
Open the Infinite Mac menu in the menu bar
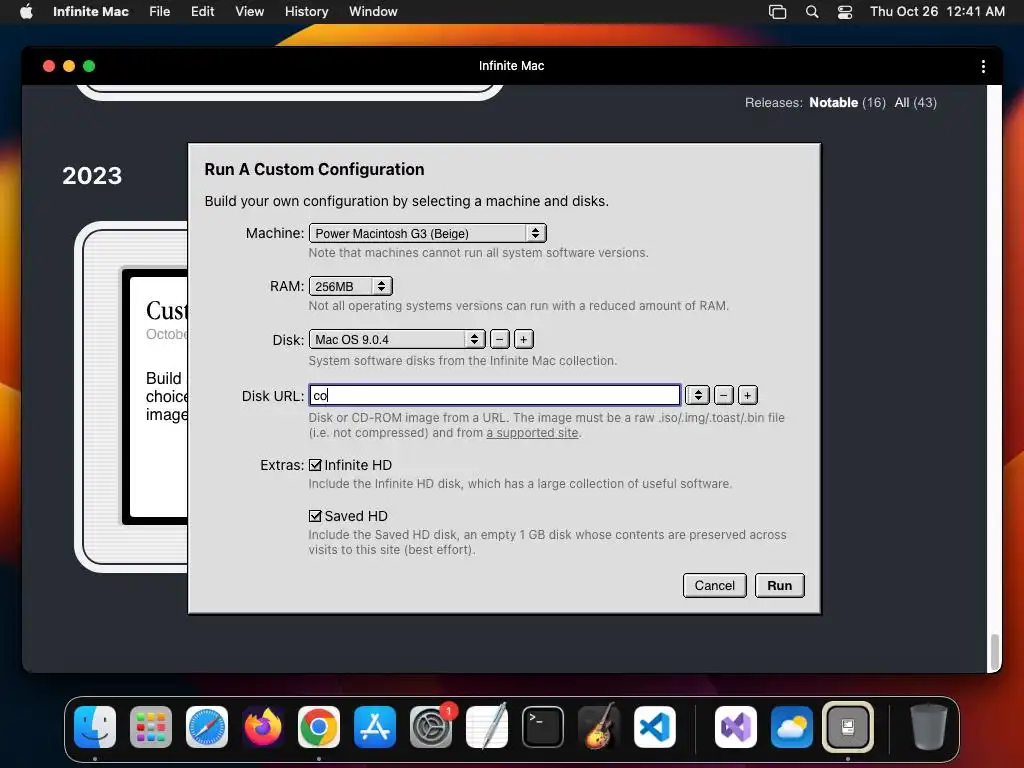(x=91, y=11)
